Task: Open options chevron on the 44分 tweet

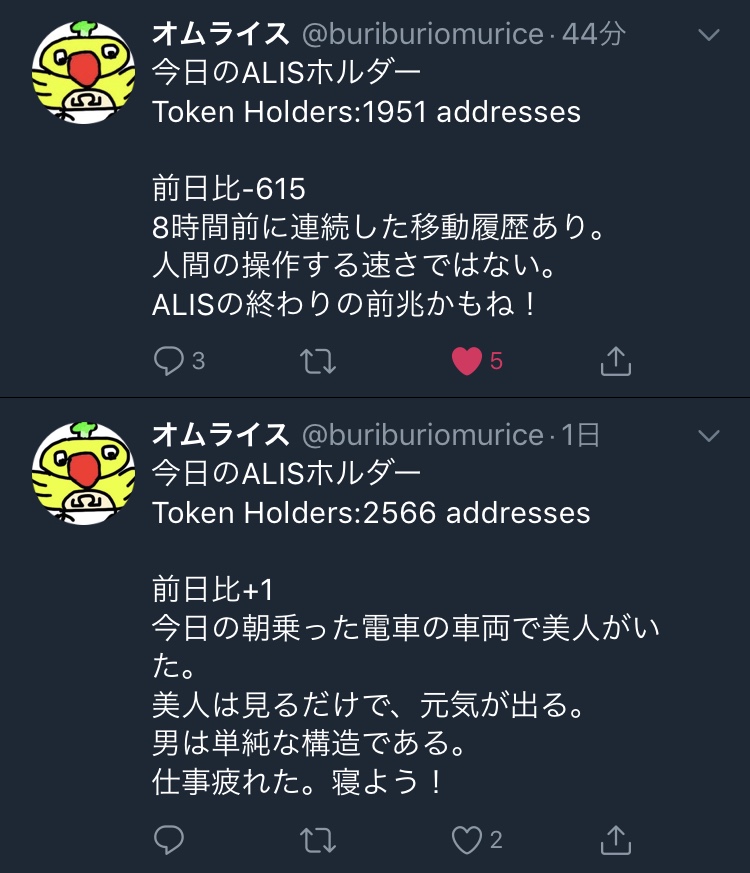Action: click(x=709, y=35)
